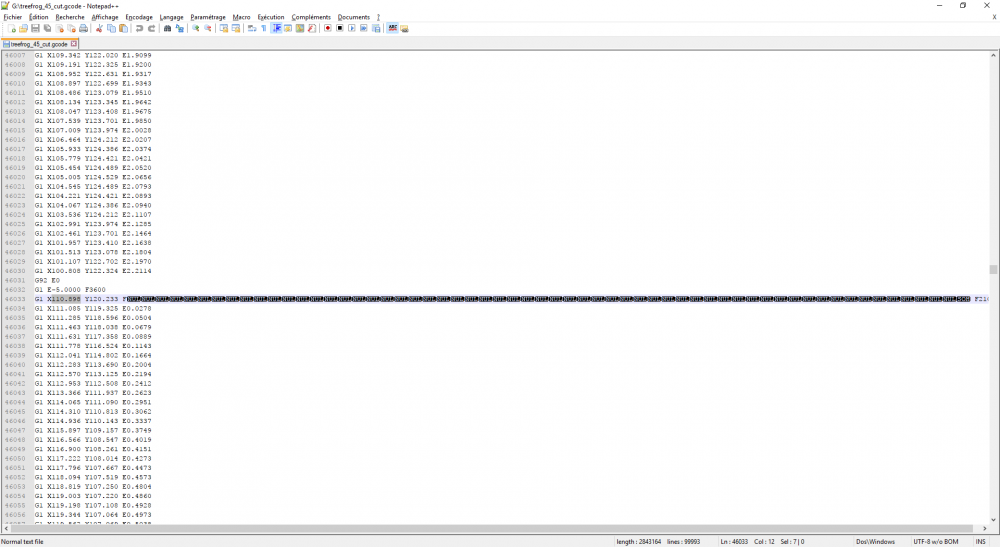Click the Ln : 46033 status entry

734,541
